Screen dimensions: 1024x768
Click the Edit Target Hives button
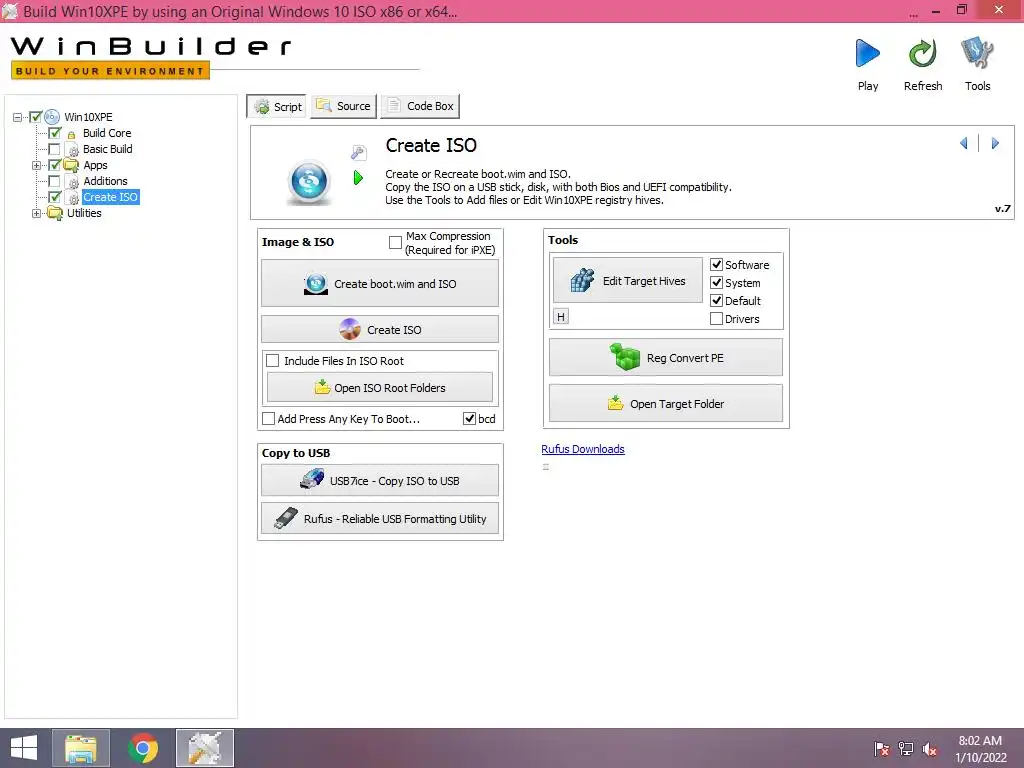[x=628, y=281]
